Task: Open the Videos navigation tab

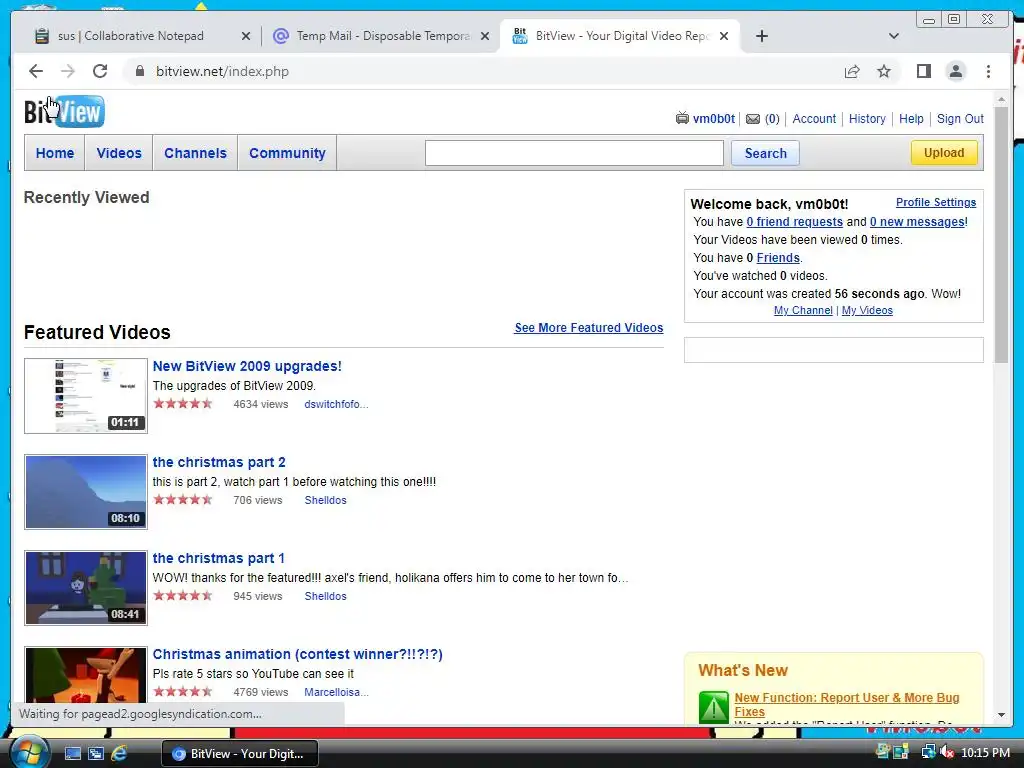Action: pos(119,153)
